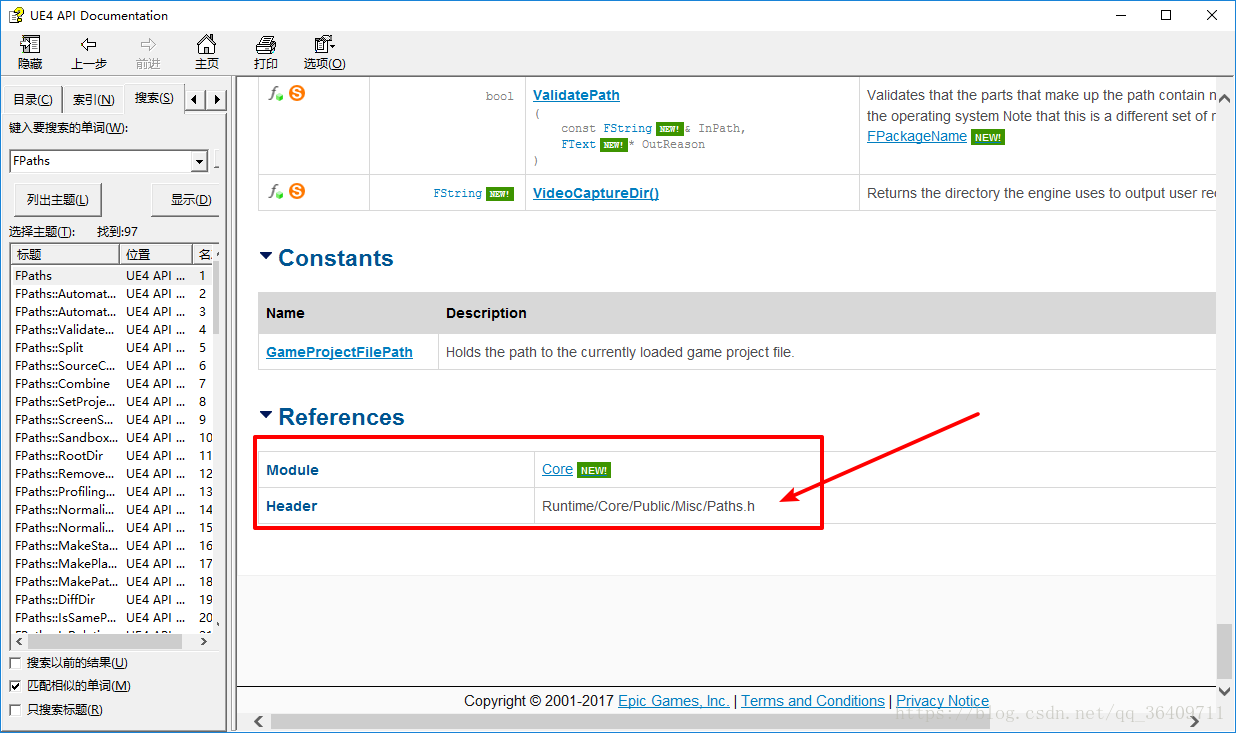Click the static S icon beside ValidatePath
Viewport: 1236px width, 733px height.
point(297,93)
